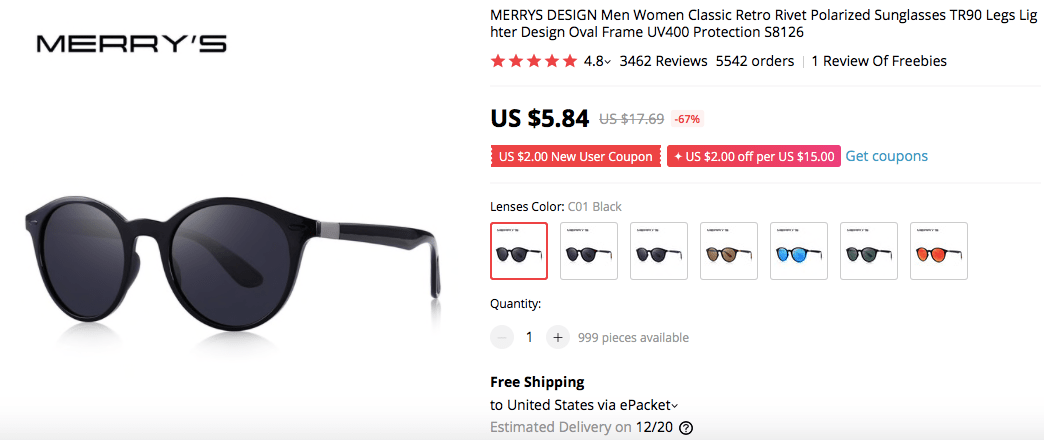The width and height of the screenshot is (1044, 440).
Task: Select the second black lenses thumbnail
Action: coord(589,251)
